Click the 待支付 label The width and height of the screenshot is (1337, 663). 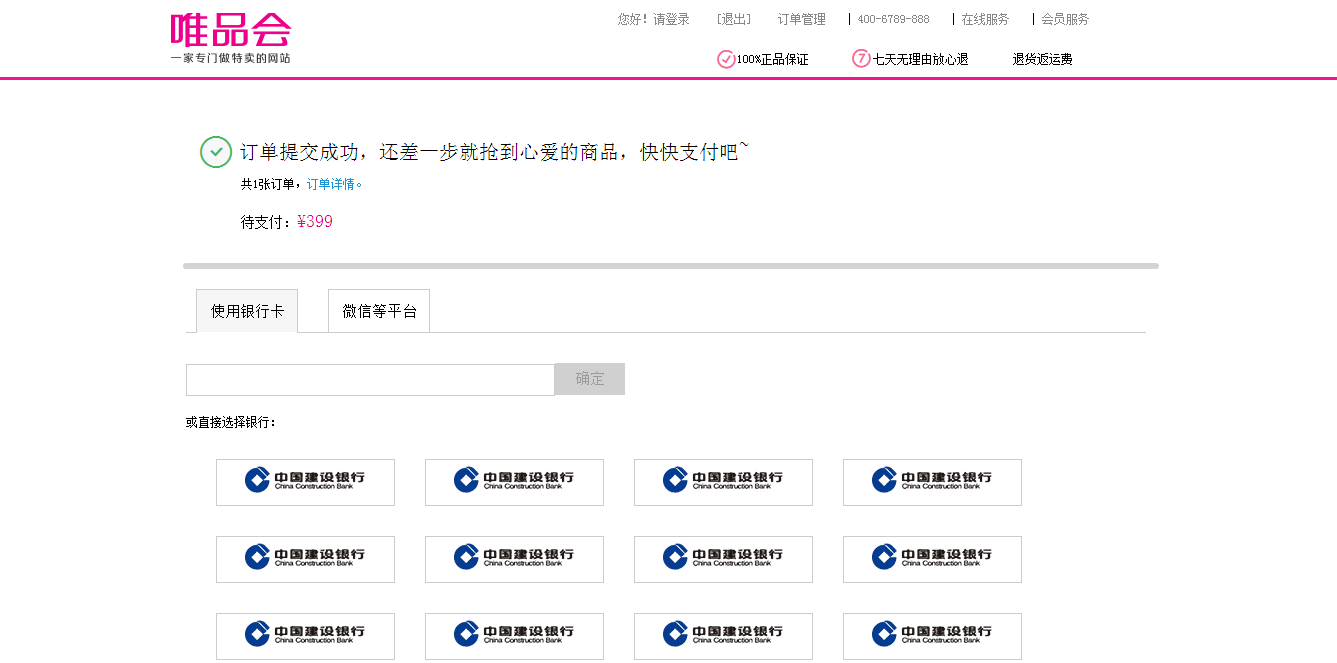[266, 222]
